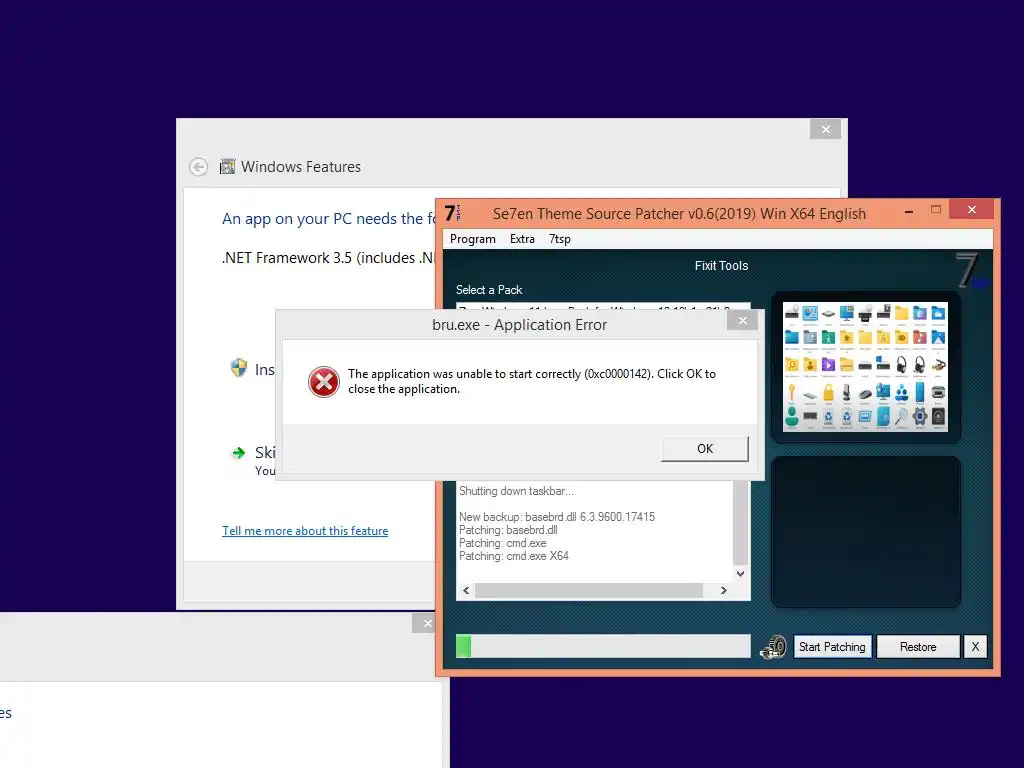
Task: Click the icon pack preview thumbnail
Action: [x=865, y=366]
